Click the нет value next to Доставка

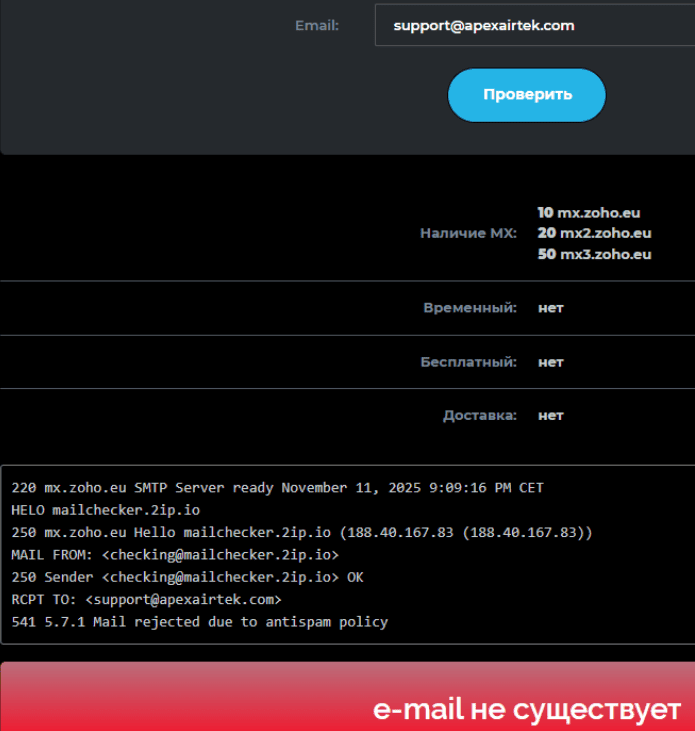[x=551, y=415]
